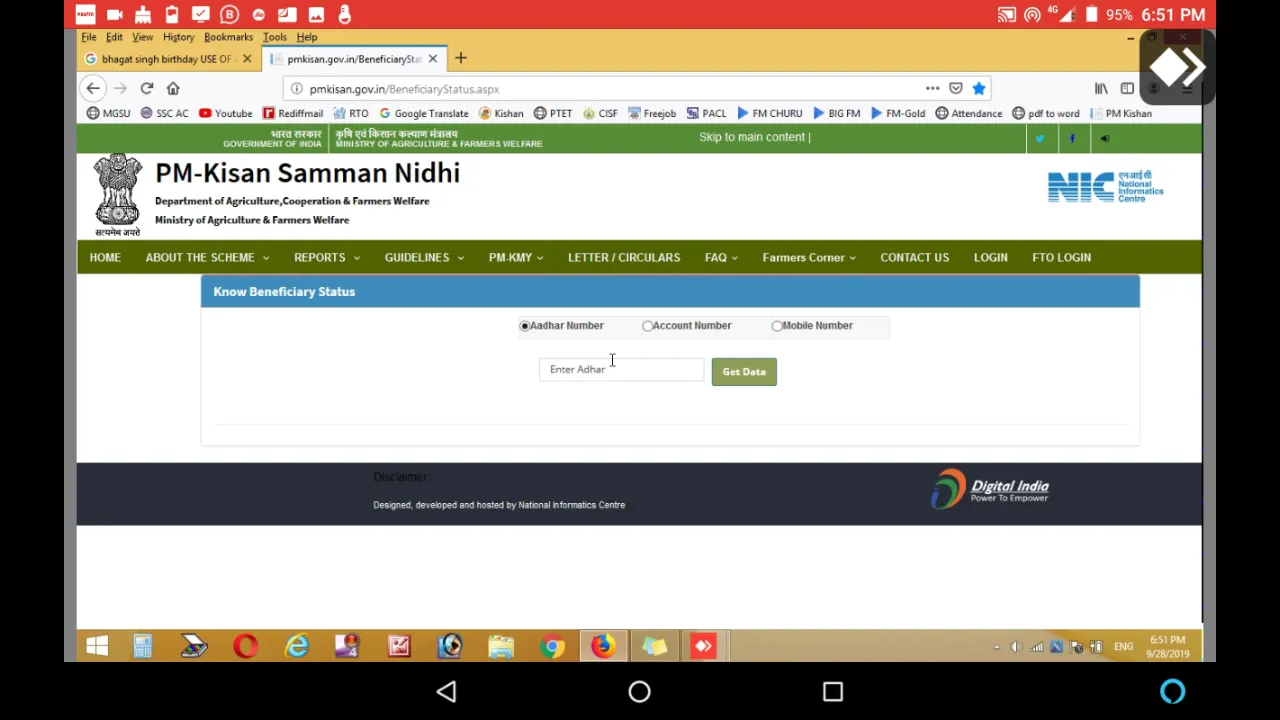The width and height of the screenshot is (1280, 720).
Task: Go to browser home page
Action: pyautogui.click(x=173, y=89)
